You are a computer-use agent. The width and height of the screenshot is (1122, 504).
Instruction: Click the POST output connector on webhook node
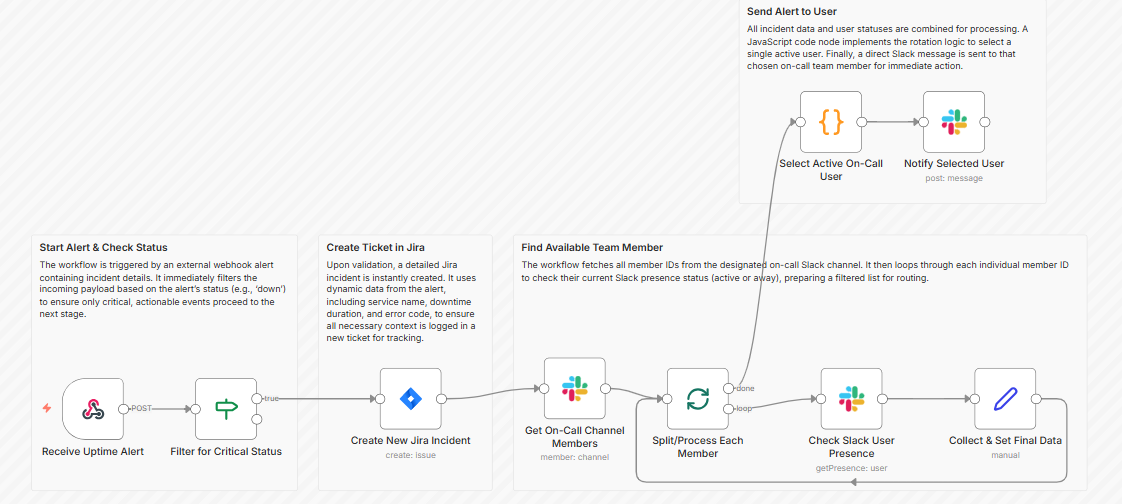click(124, 409)
